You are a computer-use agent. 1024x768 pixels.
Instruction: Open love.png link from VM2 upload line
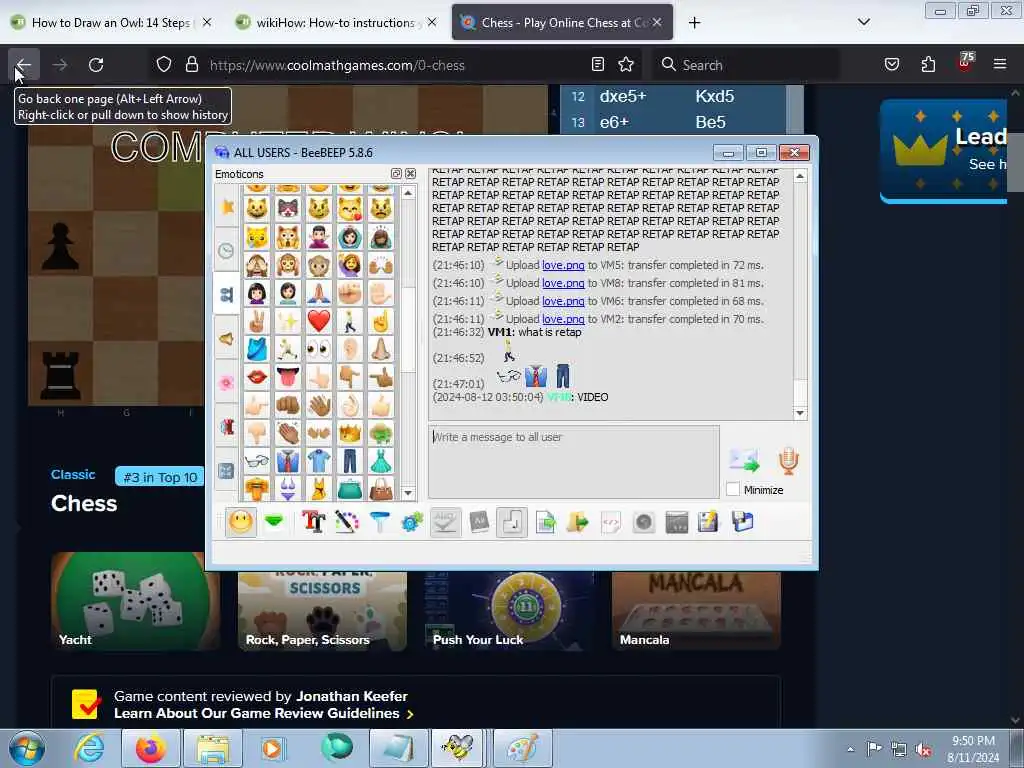563,319
